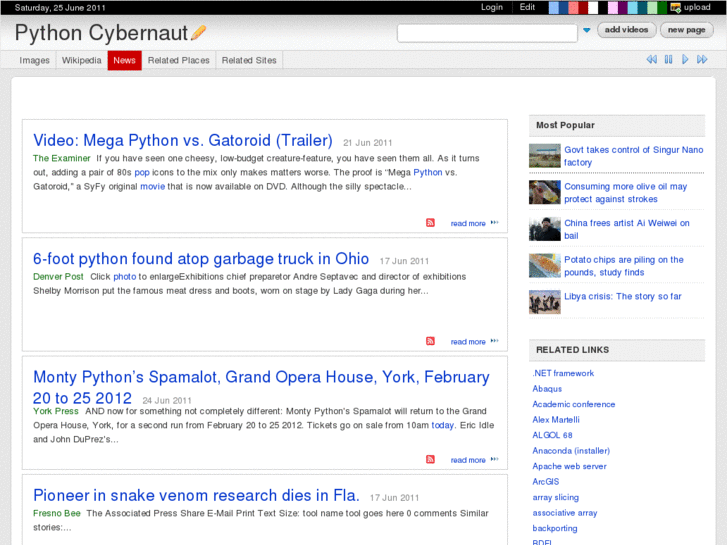Expand the blue dropdown arrow beside search box

coord(587,30)
